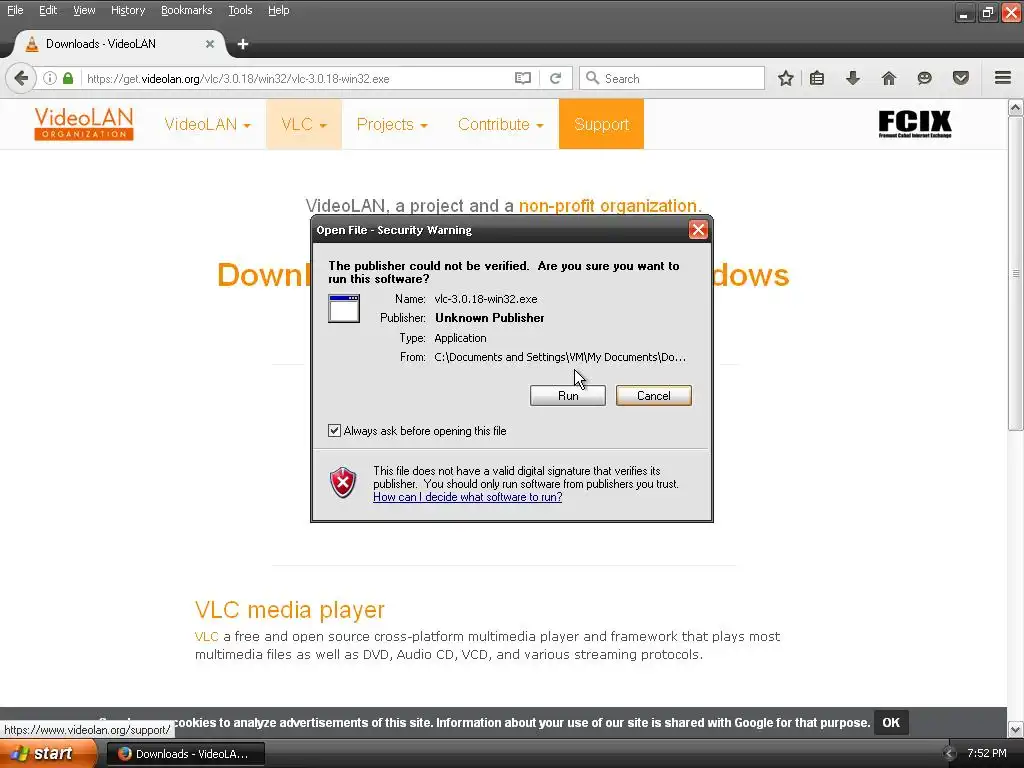This screenshot has width=1024, height=768.
Task: Open site information icon in address bar
Action: coord(50,78)
